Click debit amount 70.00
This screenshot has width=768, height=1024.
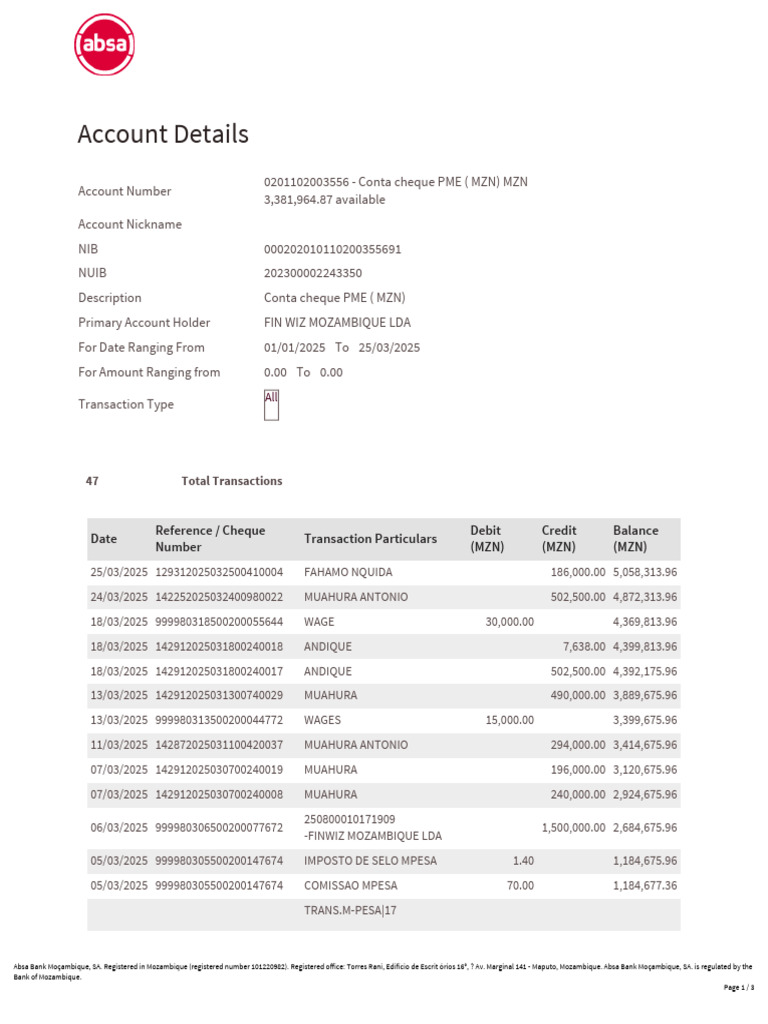pos(520,886)
